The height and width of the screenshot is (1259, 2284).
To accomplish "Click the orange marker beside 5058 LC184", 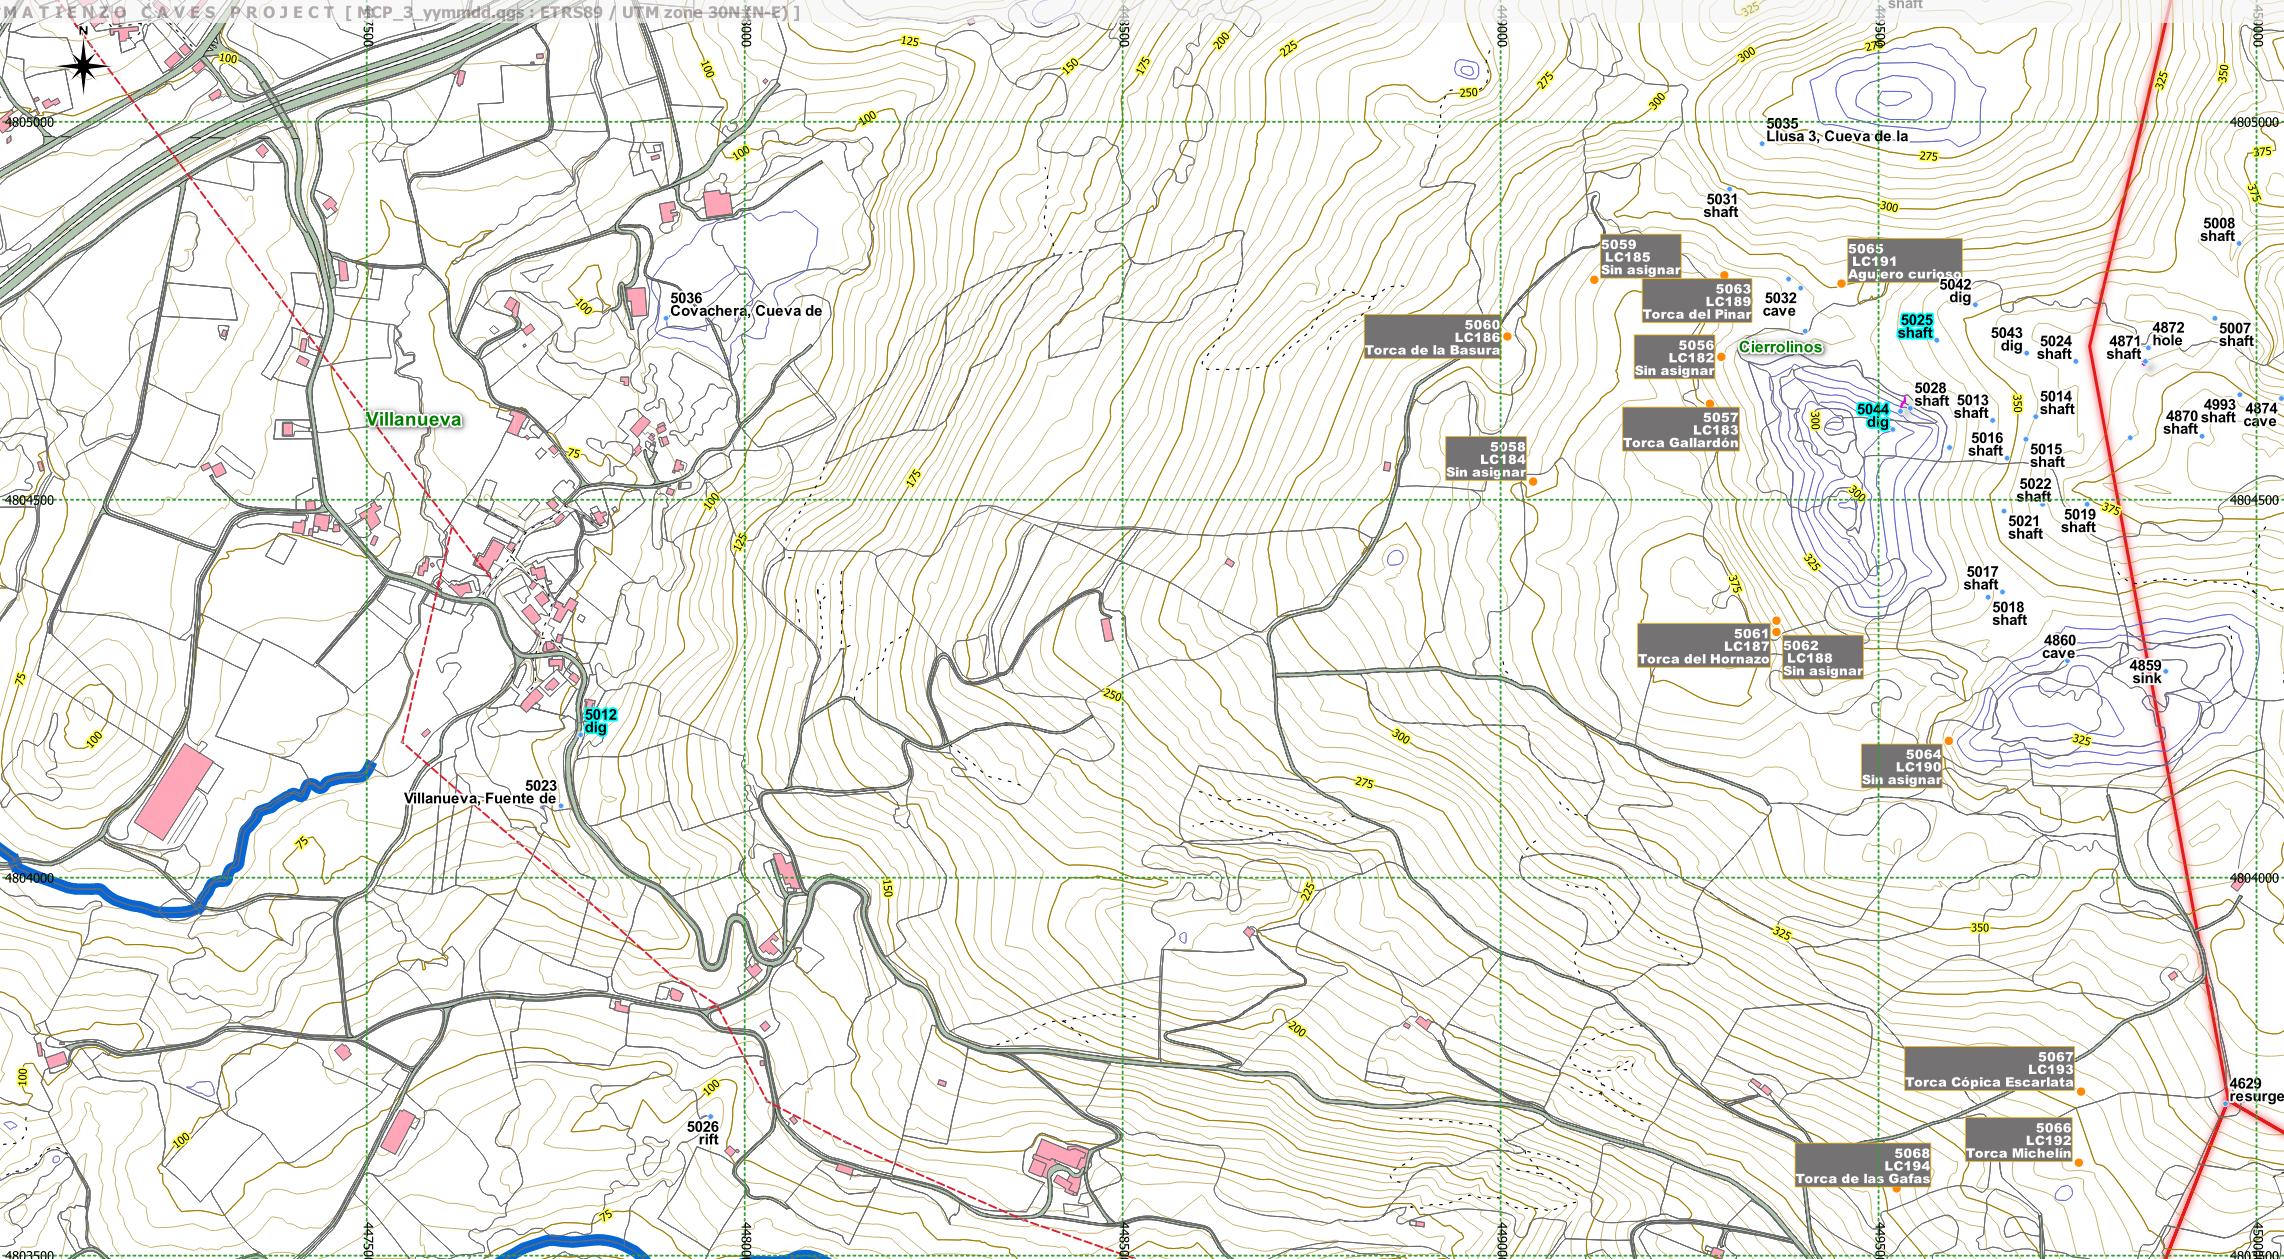I will 1532,482.
